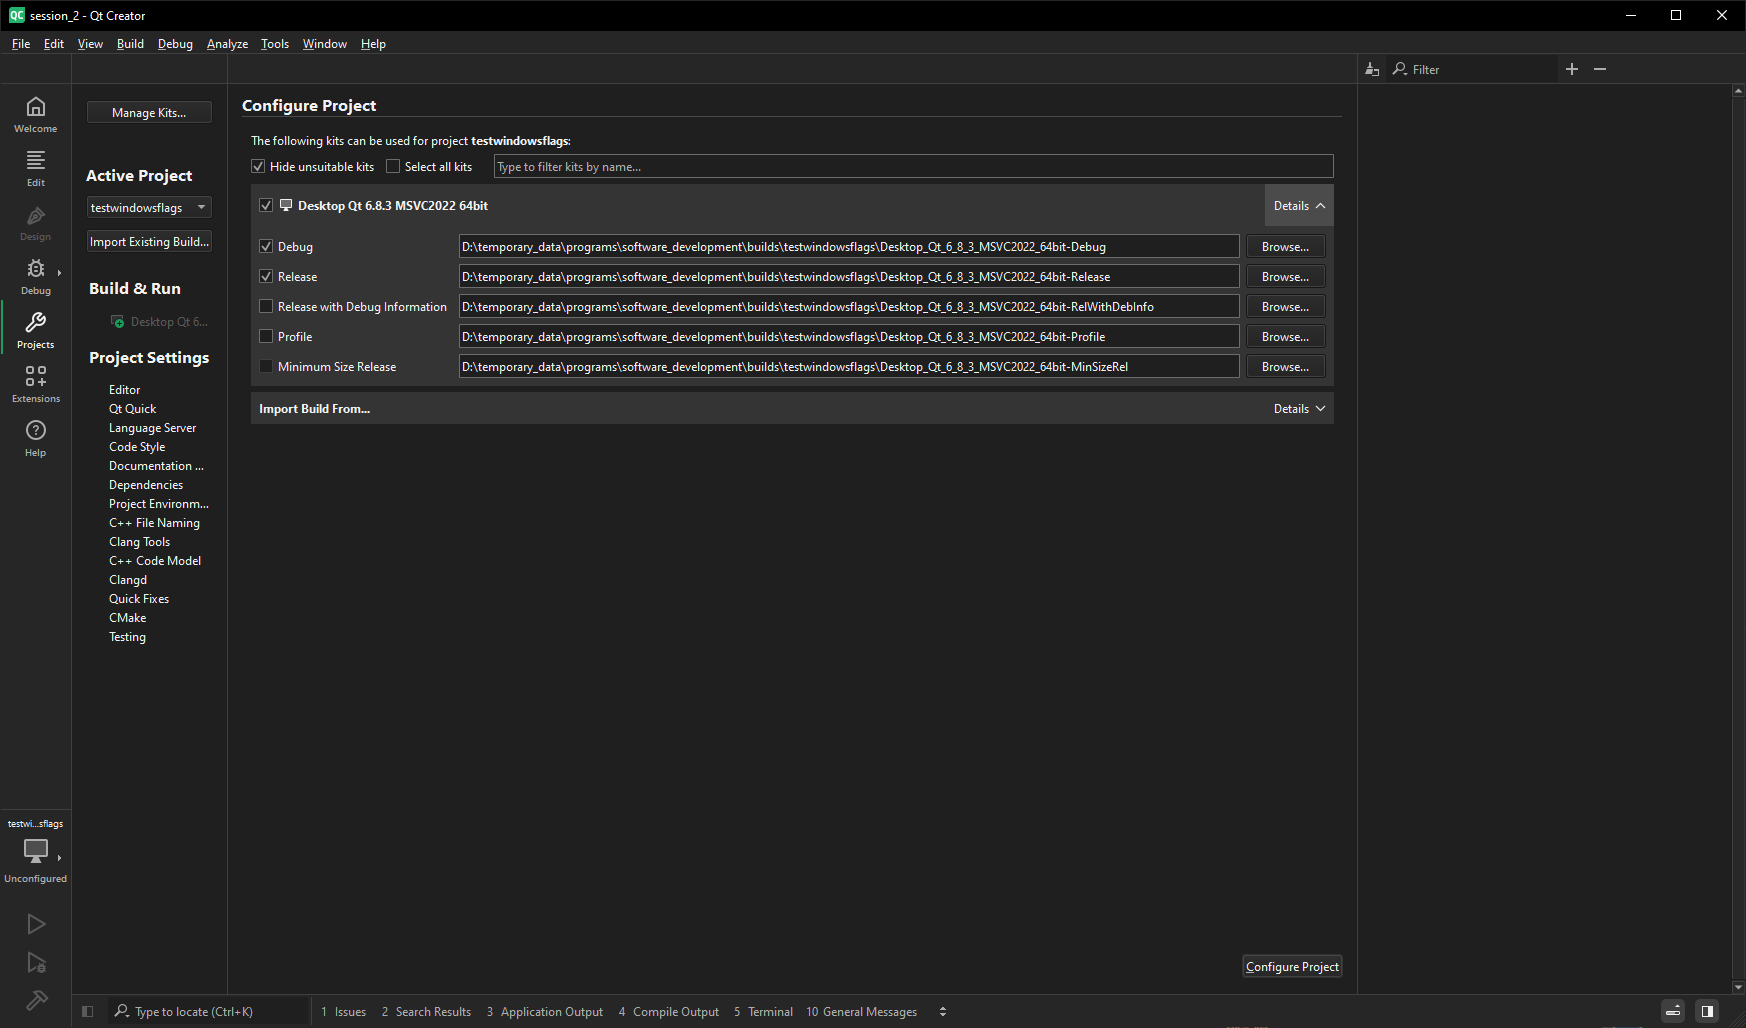Browse for the Debug build directory
Image resolution: width=1746 pixels, height=1028 pixels.
(1285, 246)
